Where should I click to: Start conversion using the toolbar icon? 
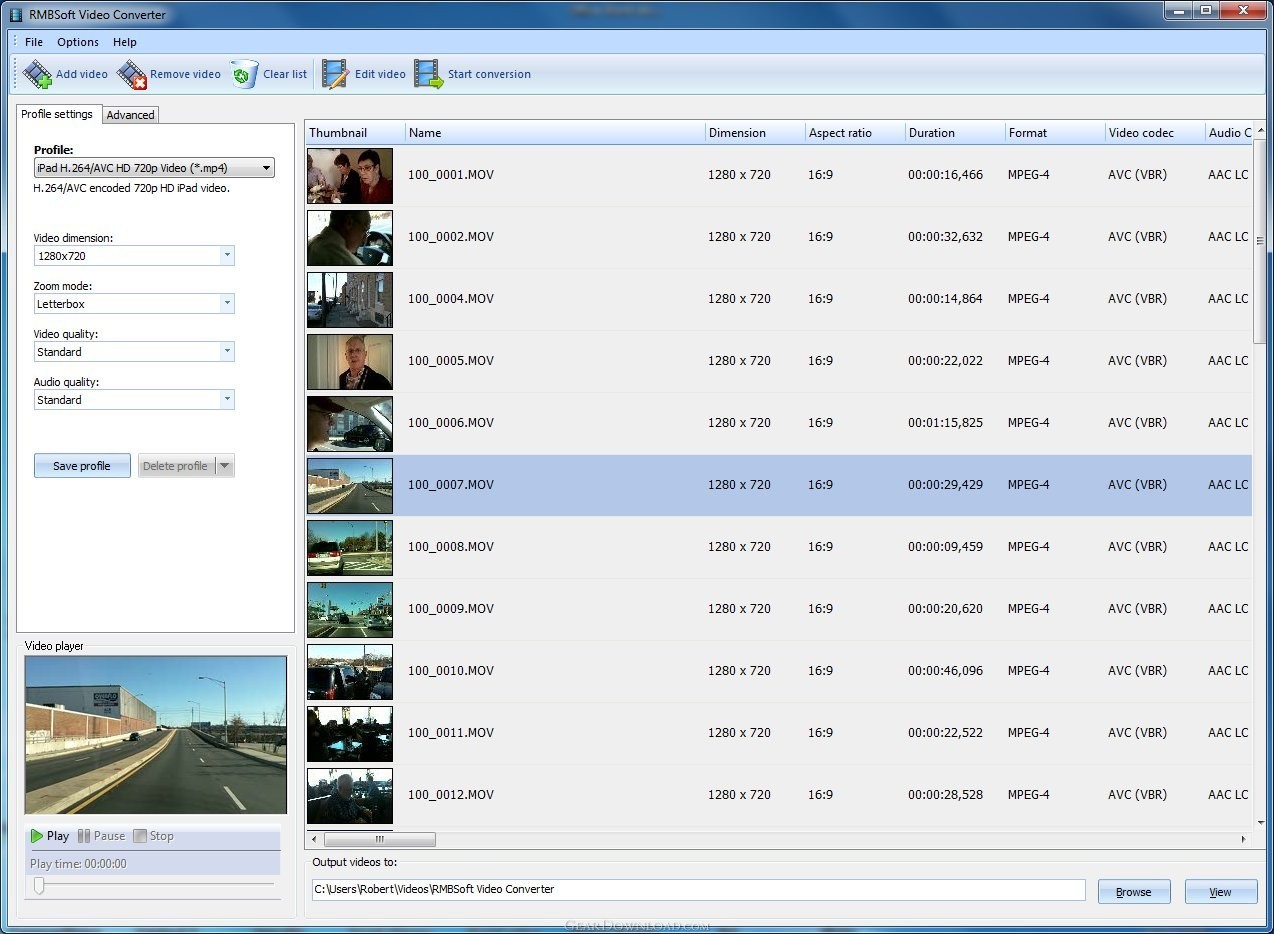tap(429, 74)
